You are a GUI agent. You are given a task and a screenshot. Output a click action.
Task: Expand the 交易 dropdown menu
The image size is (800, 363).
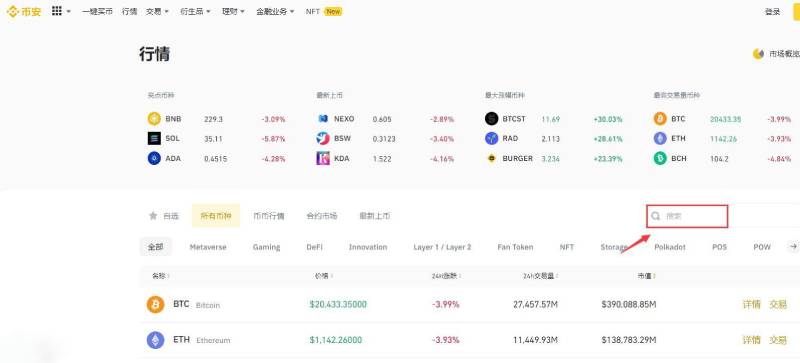166,11
